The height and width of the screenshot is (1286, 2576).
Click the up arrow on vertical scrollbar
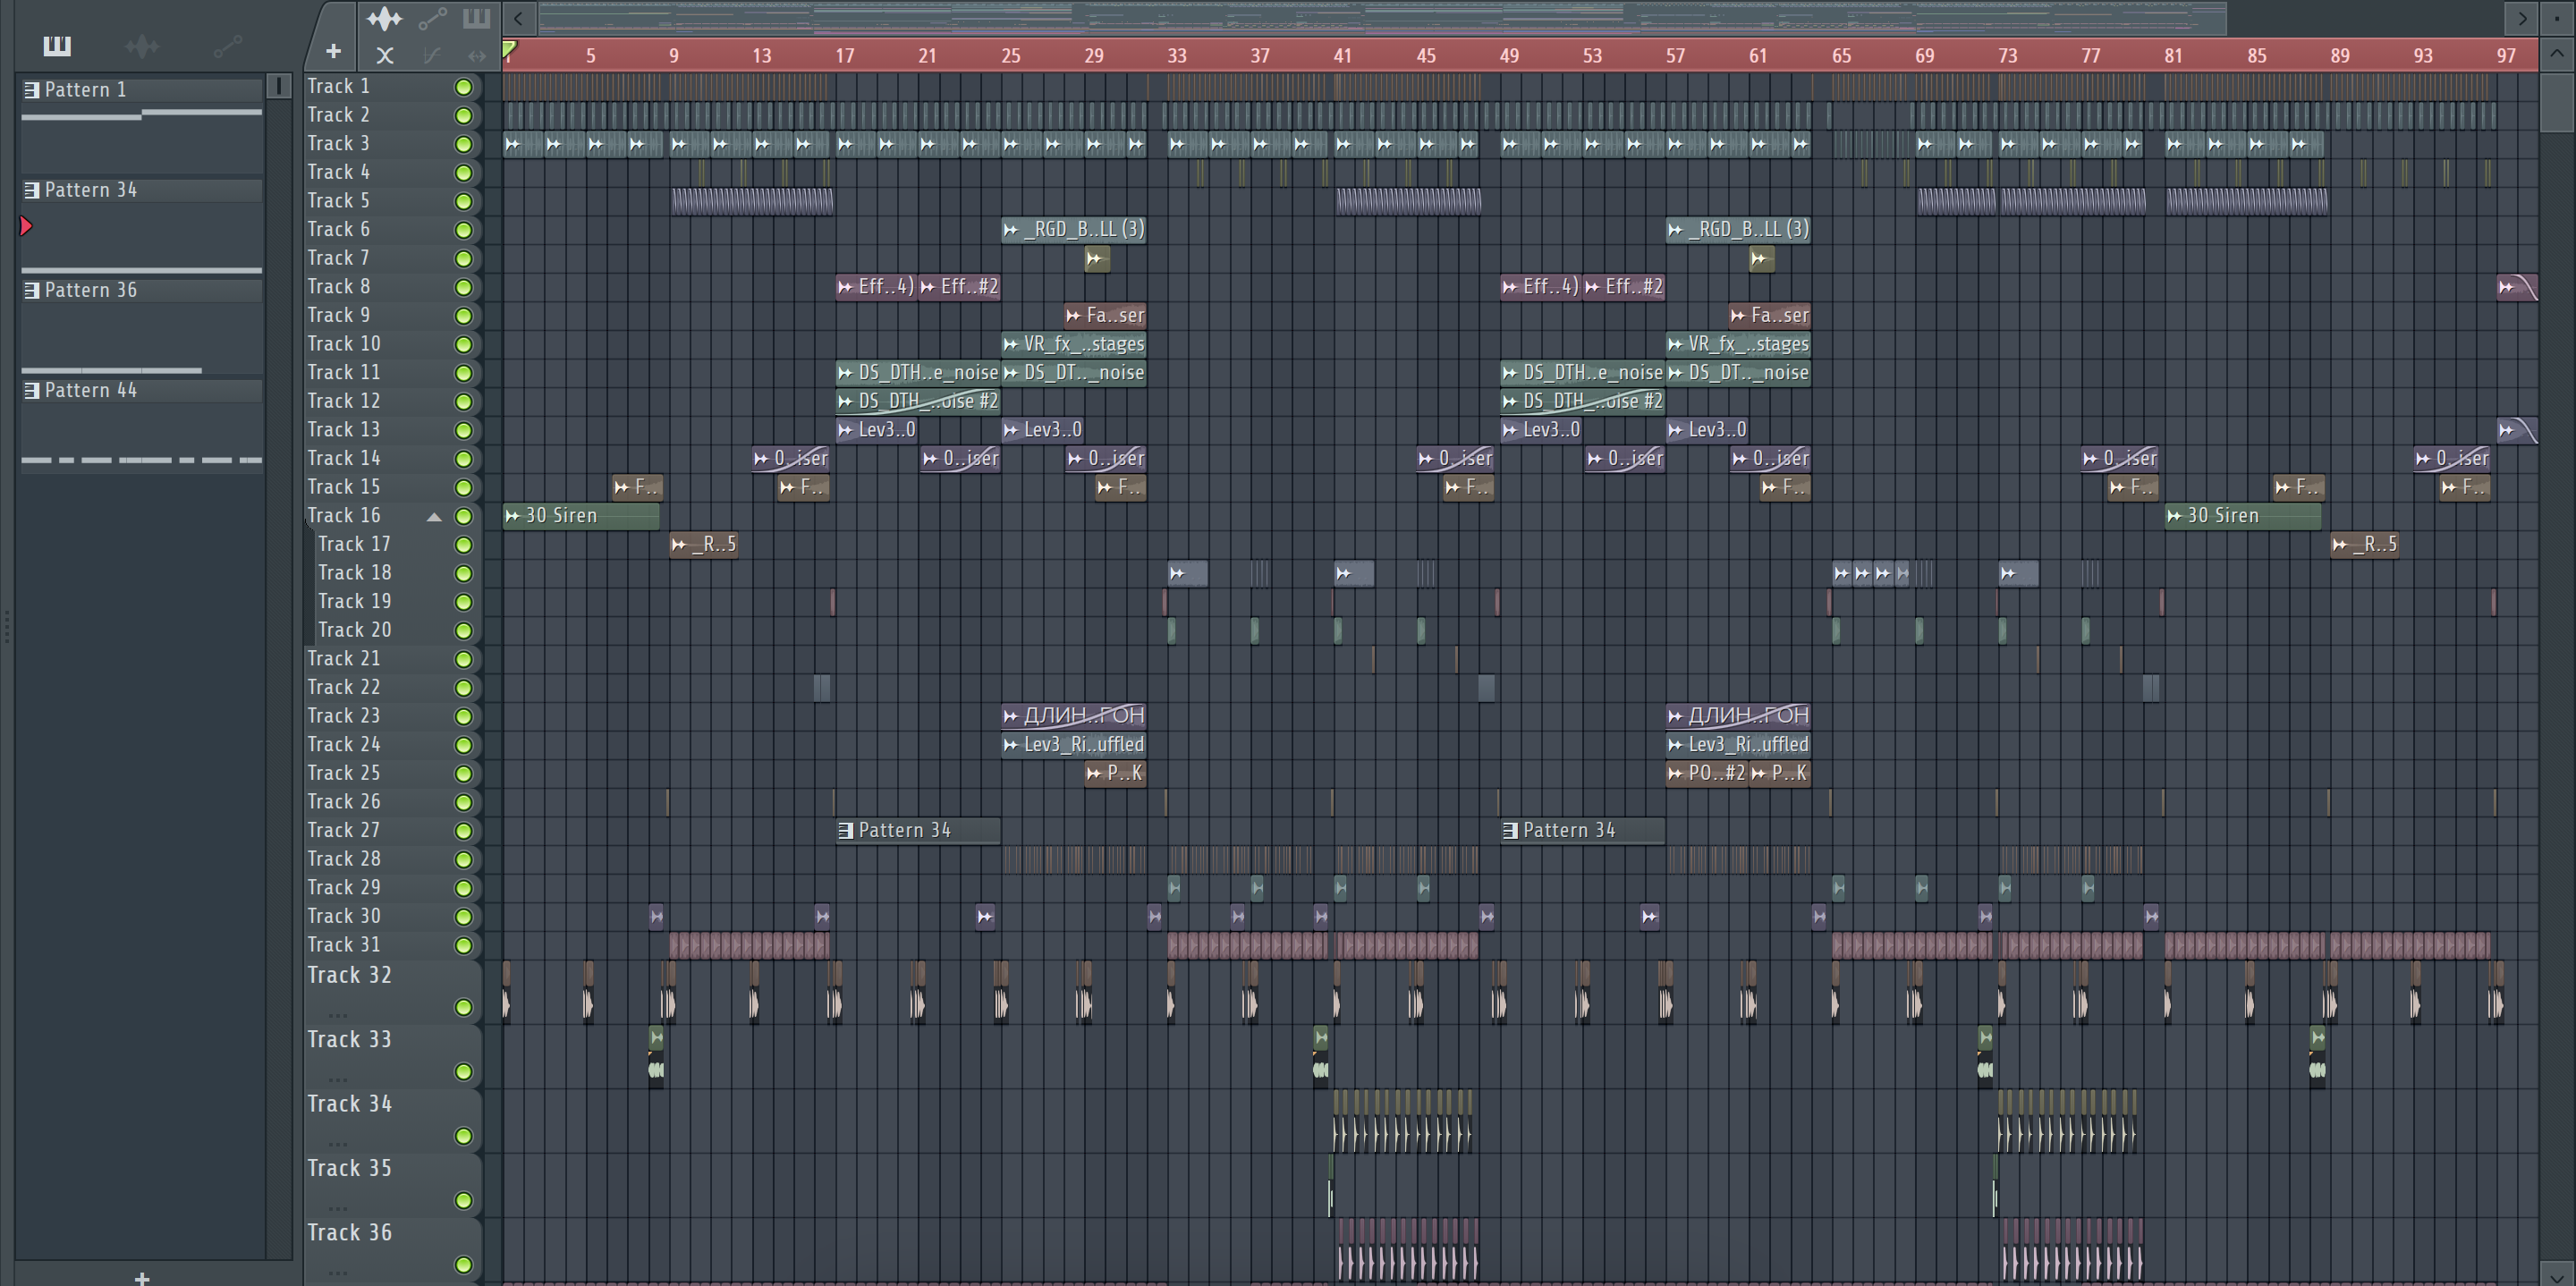[2557, 54]
